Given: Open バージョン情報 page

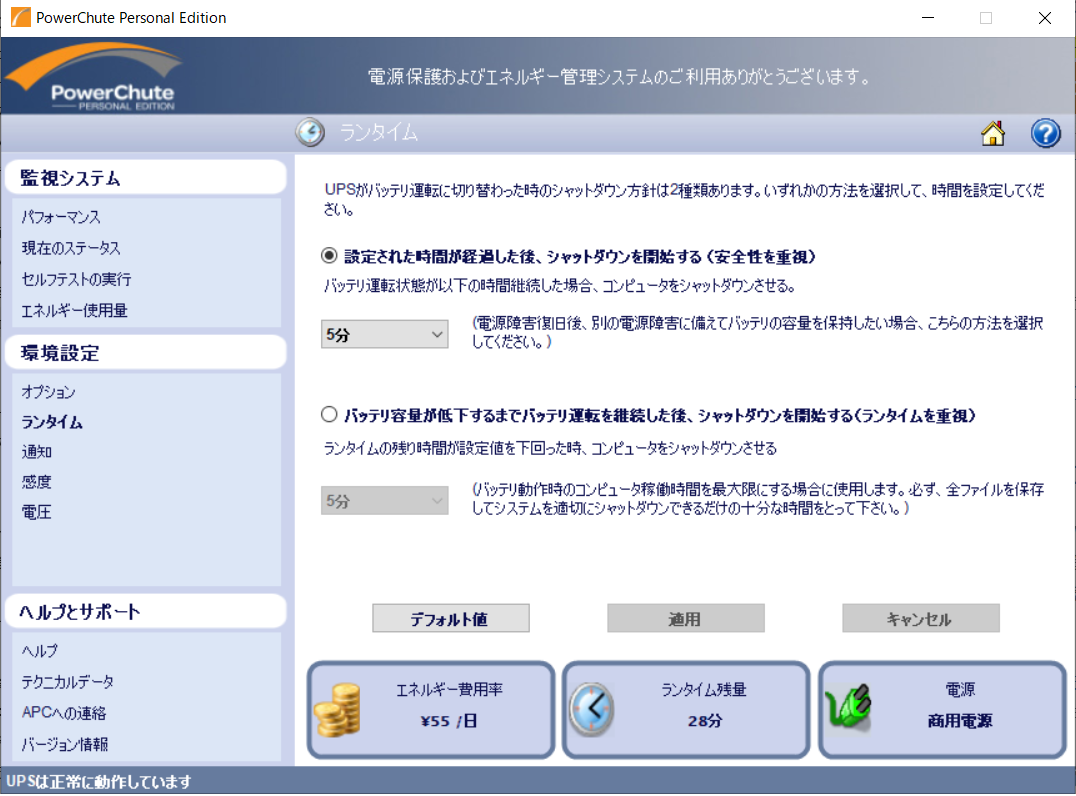Looking at the screenshot, I should click(x=65, y=744).
